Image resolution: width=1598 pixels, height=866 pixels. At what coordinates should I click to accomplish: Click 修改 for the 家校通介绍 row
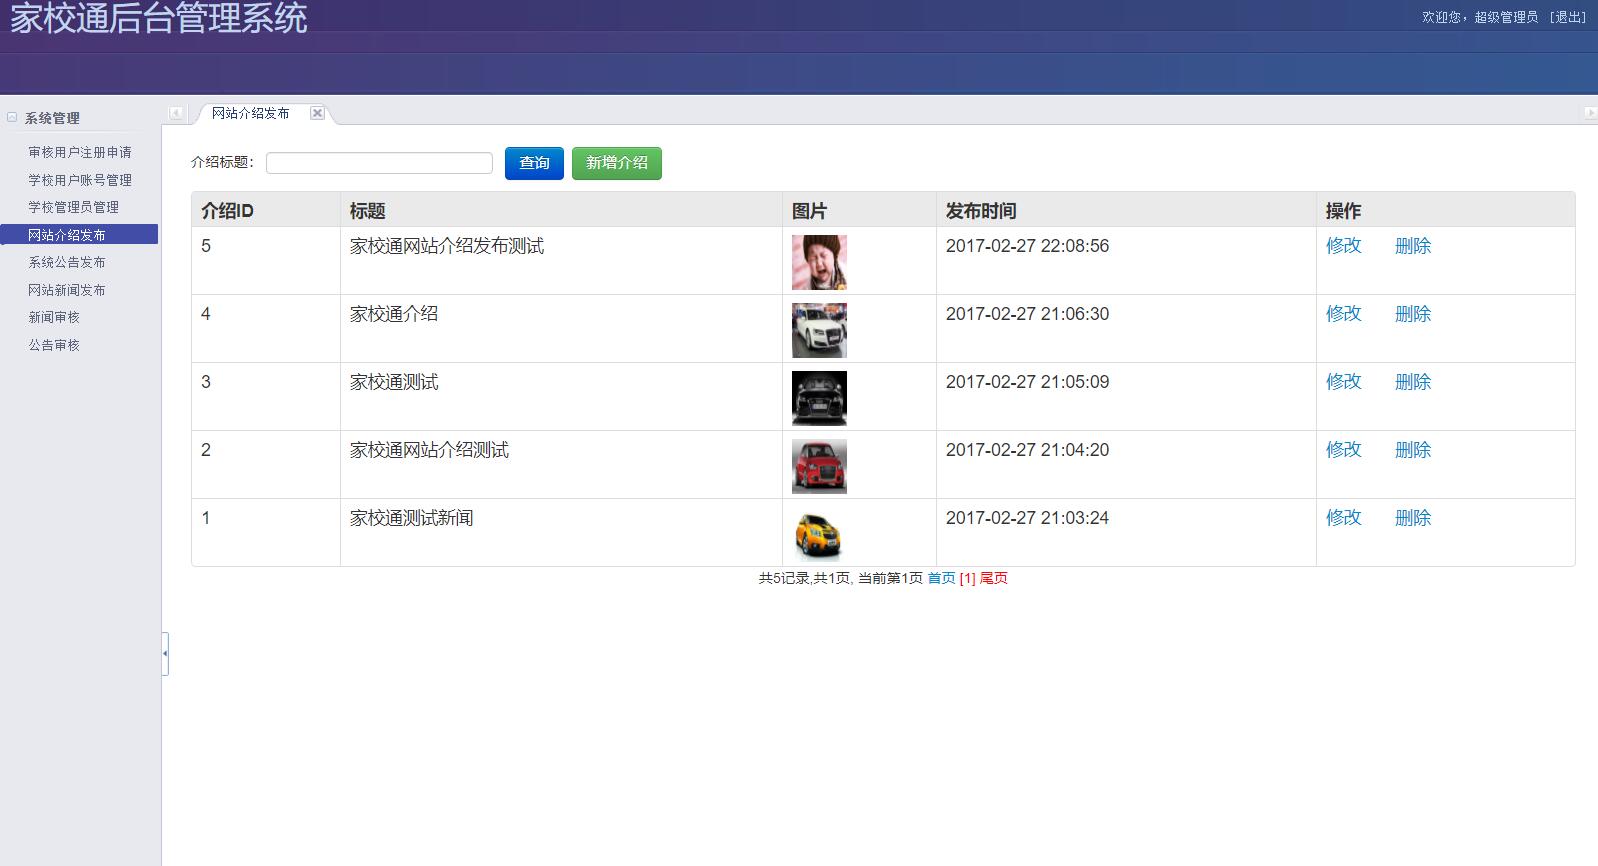1344,314
